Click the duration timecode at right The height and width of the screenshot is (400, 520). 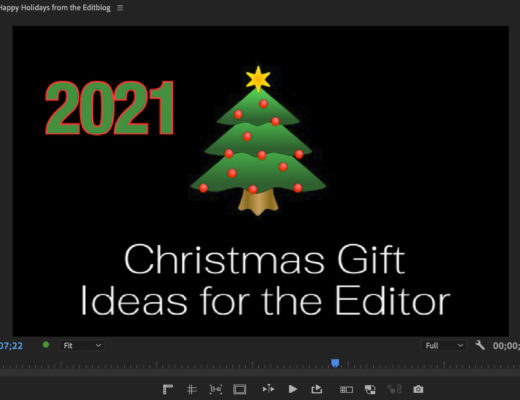click(506, 346)
